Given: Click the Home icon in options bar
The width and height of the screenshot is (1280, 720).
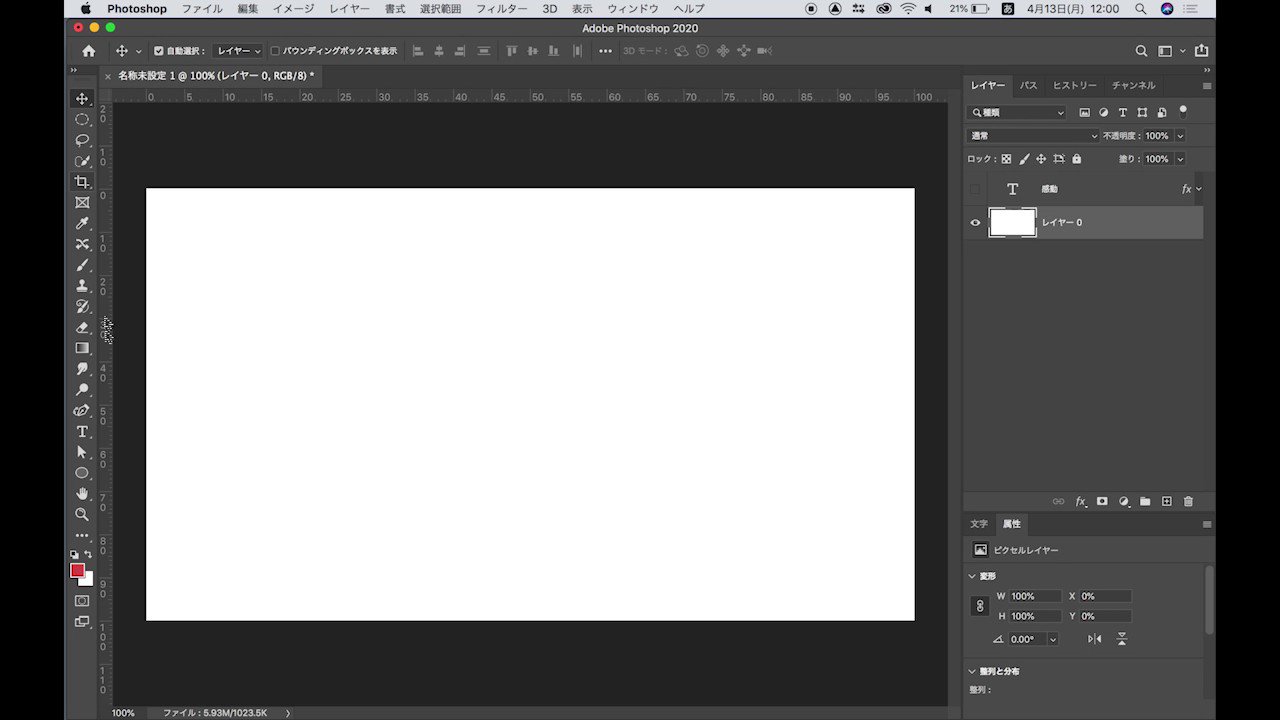Looking at the screenshot, I should click(89, 51).
